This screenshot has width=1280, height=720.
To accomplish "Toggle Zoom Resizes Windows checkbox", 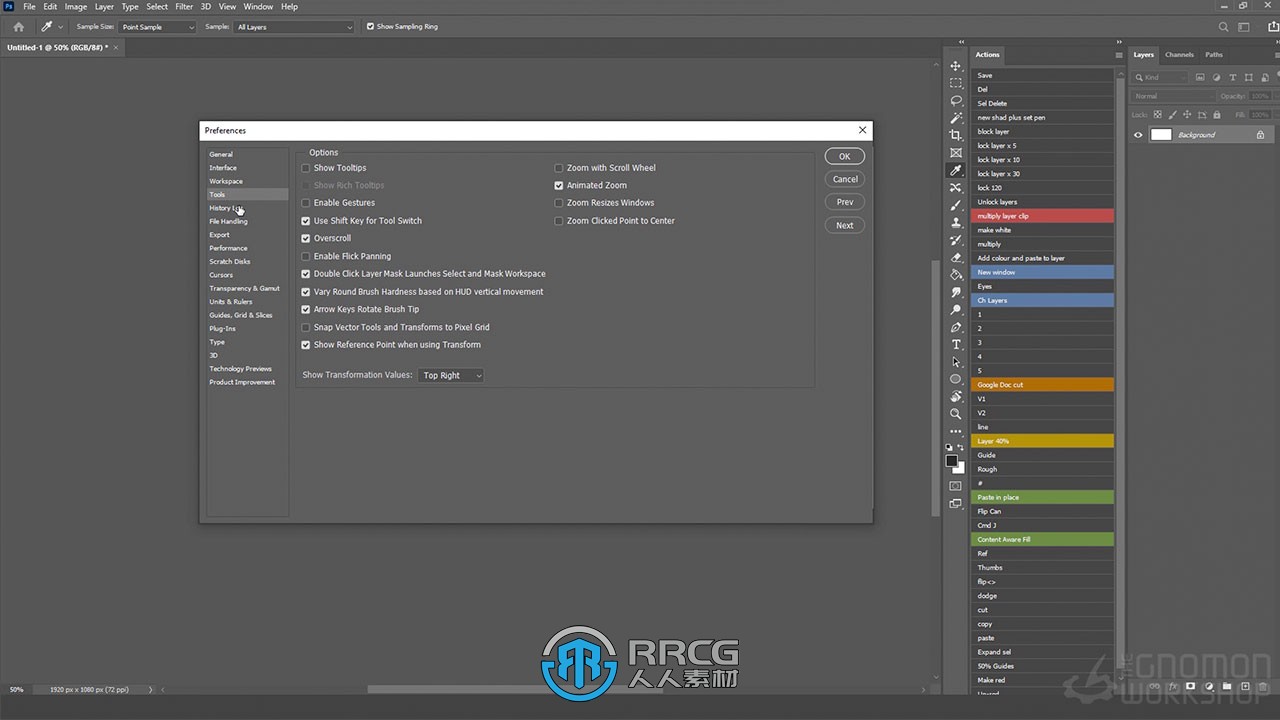I will 559,203.
